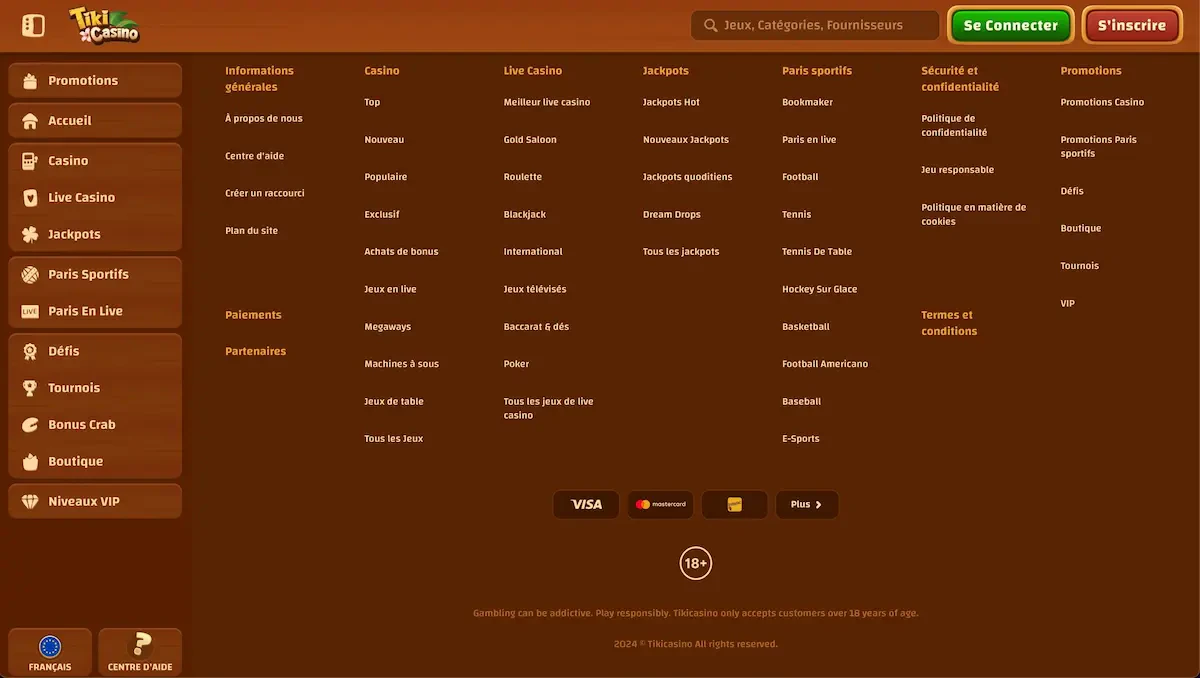Click the Créer un raccourci link
Image resolution: width=1200 pixels, height=678 pixels.
265,193
